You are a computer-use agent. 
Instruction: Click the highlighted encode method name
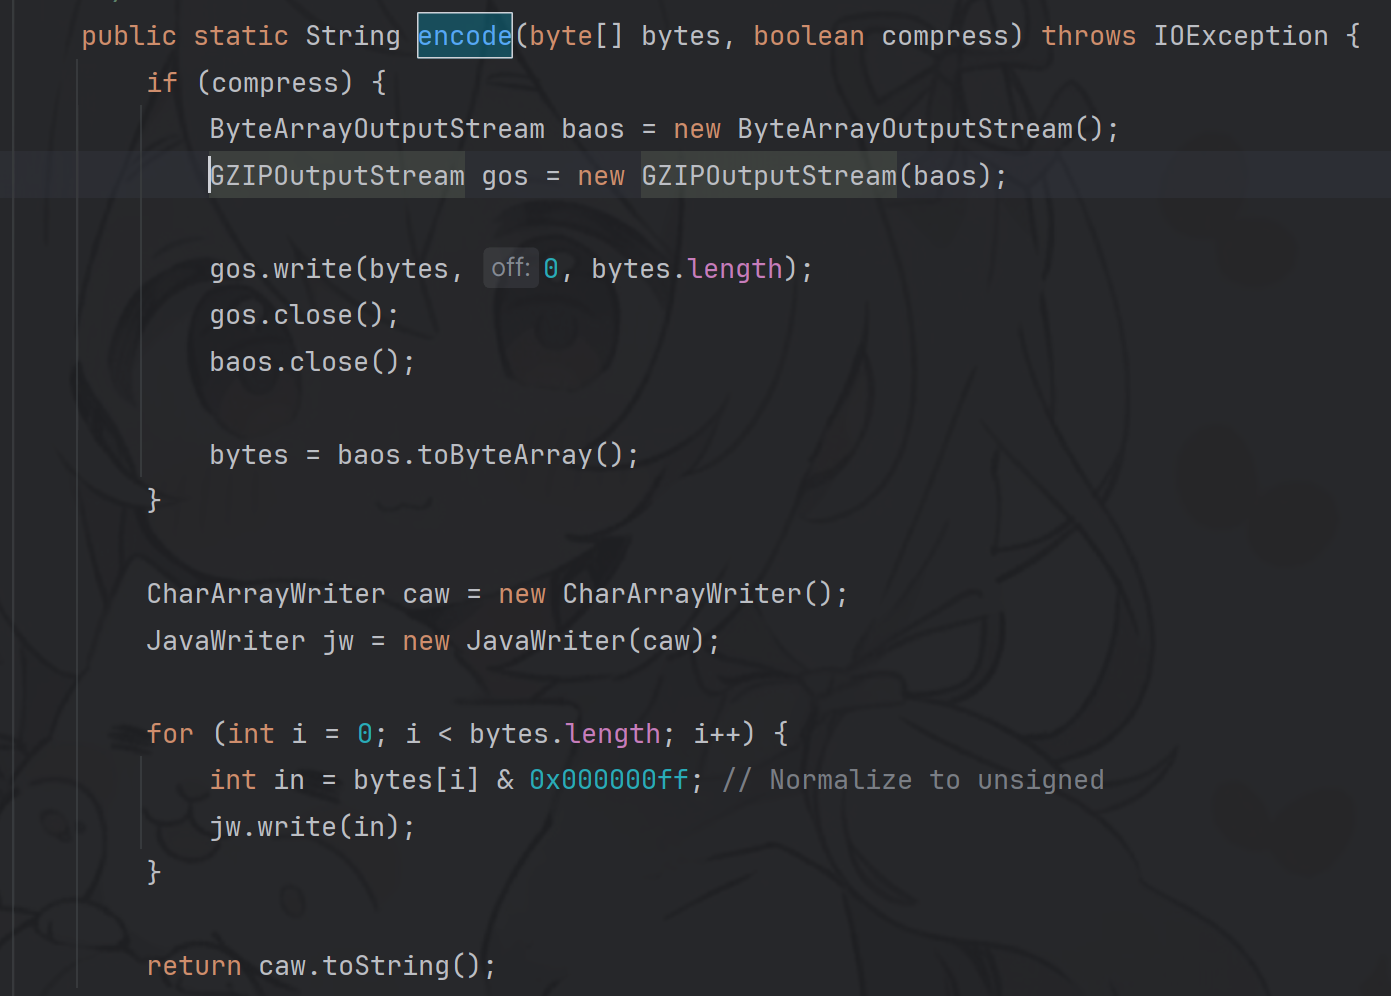click(x=464, y=36)
